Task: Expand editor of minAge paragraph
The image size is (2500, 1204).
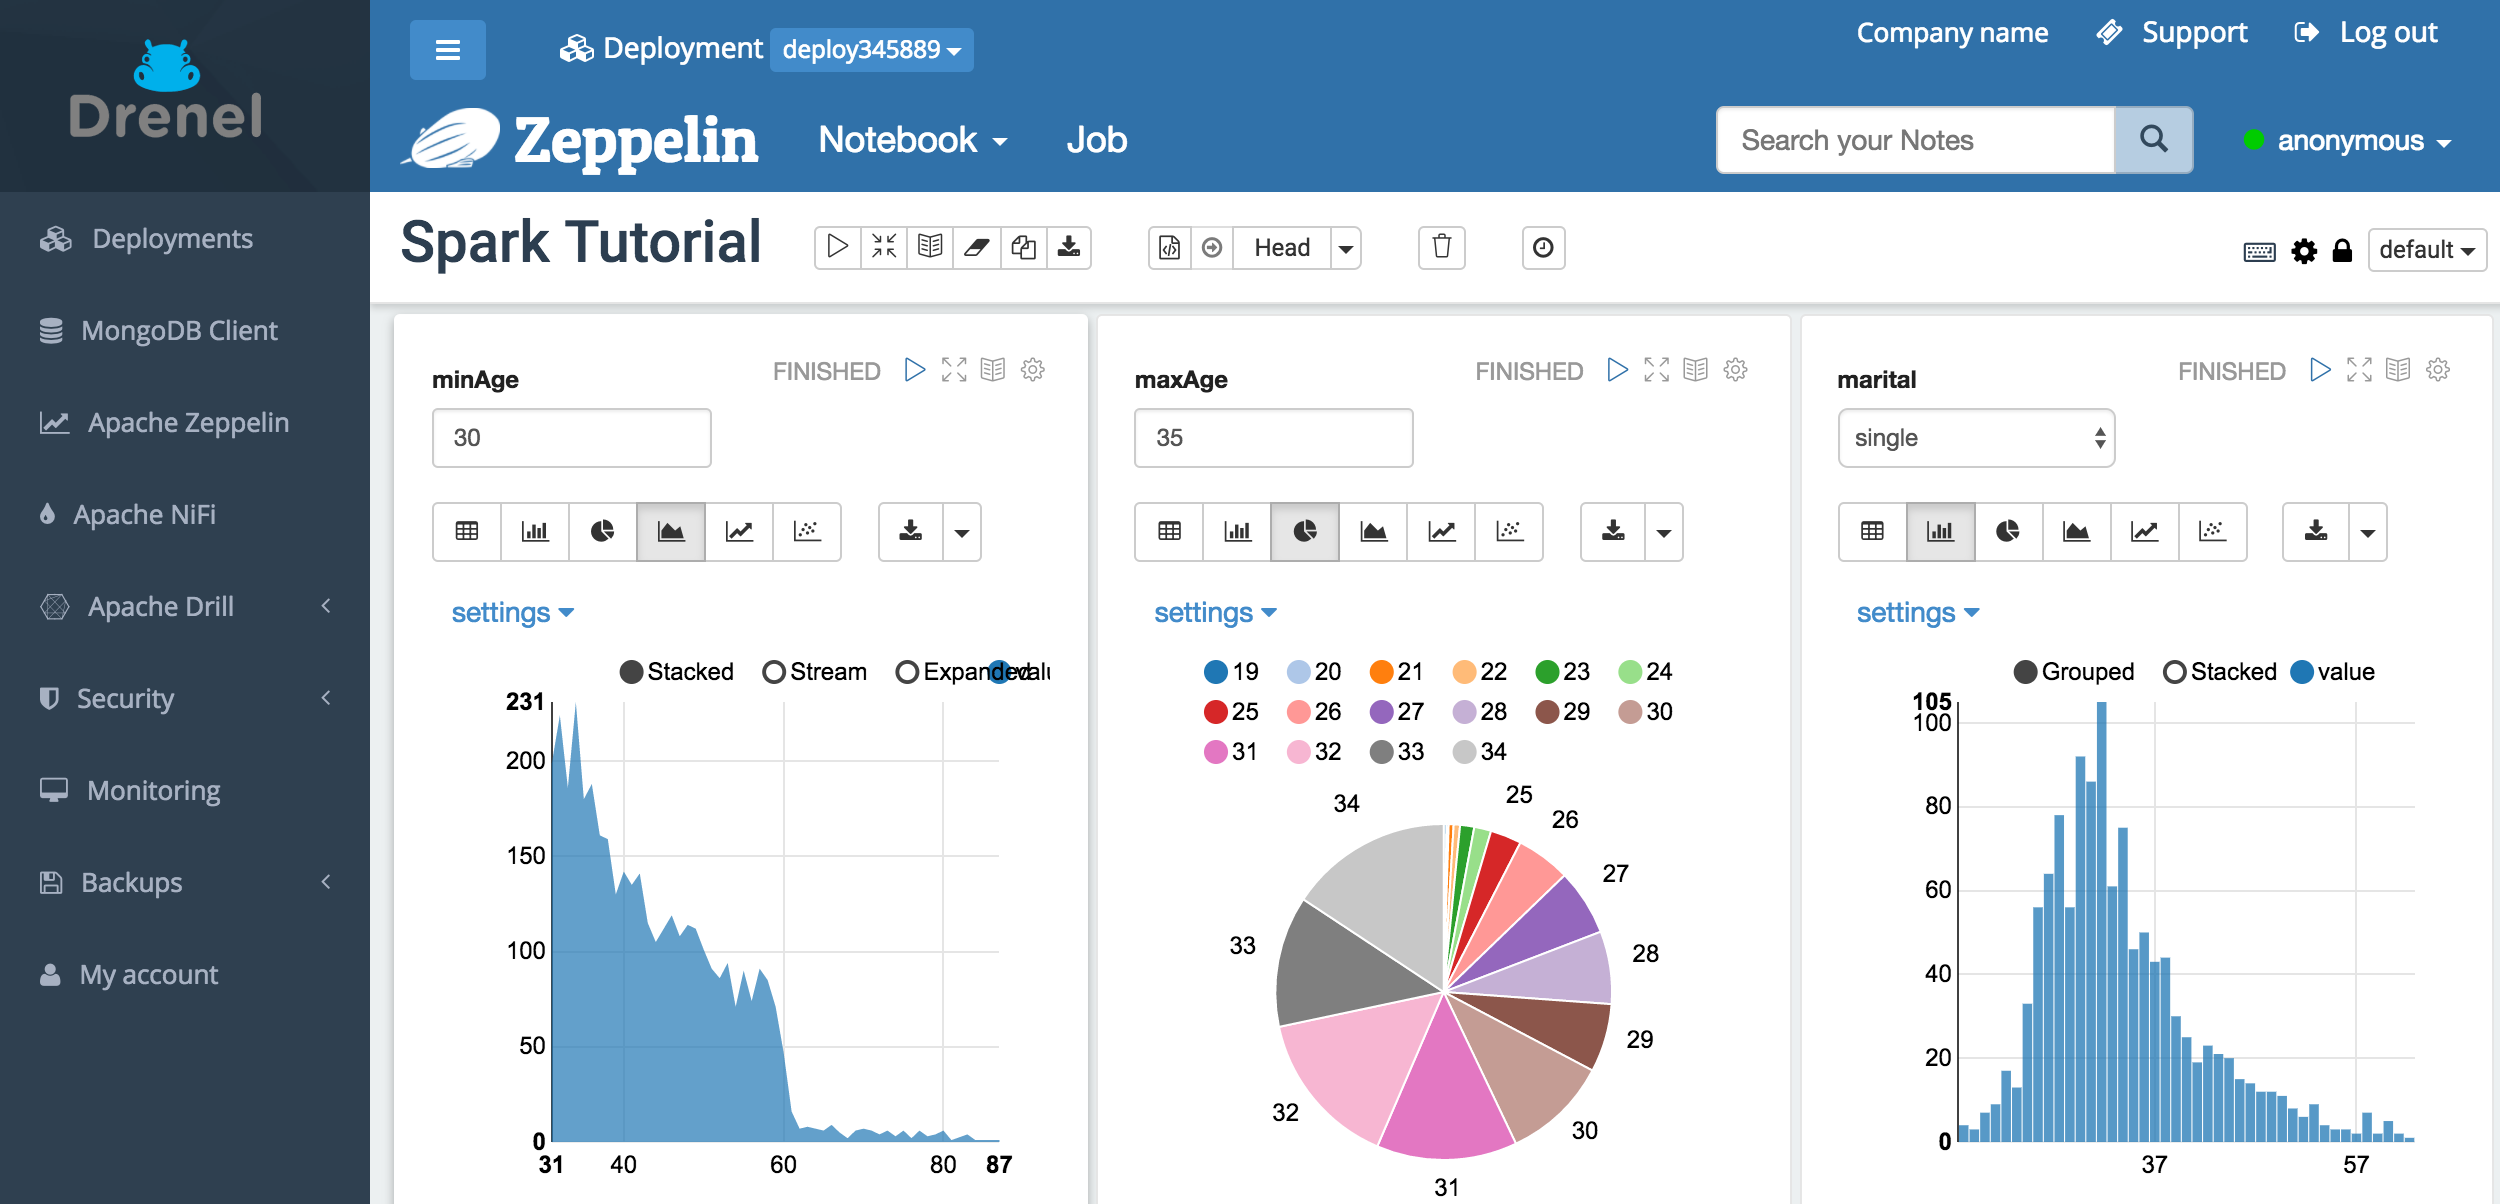Action: [x=954, y=370]
